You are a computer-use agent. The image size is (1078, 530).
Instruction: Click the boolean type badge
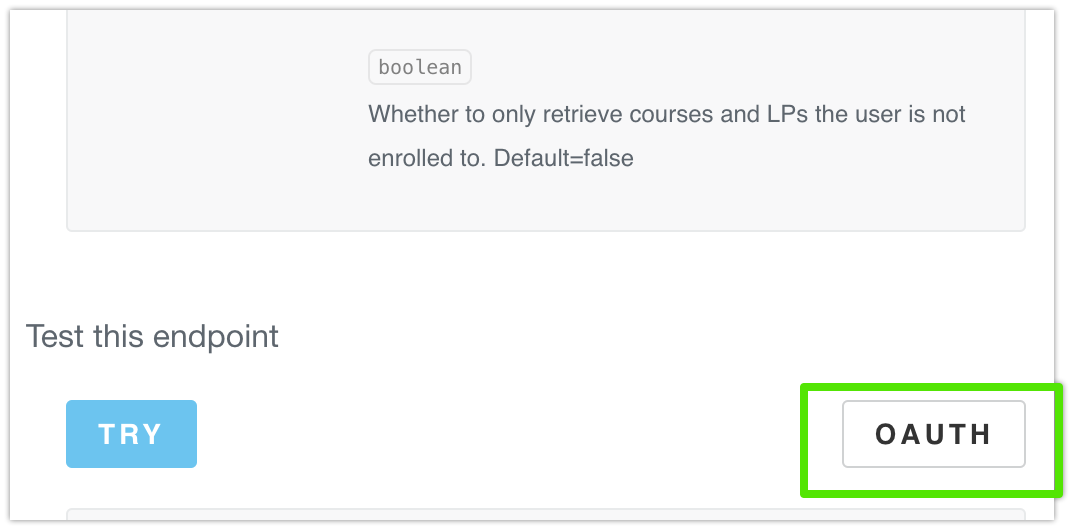420,68
